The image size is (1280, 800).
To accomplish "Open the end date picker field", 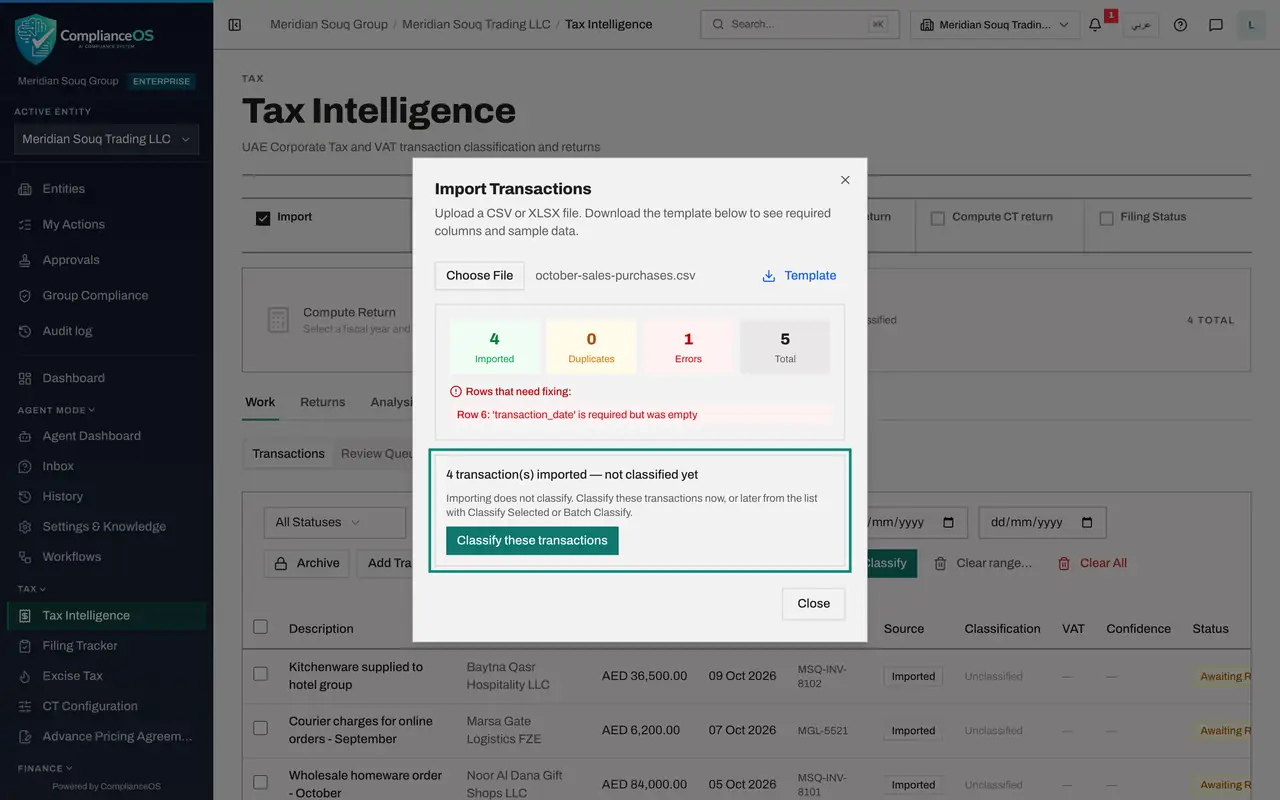I will click(1042, 522).
